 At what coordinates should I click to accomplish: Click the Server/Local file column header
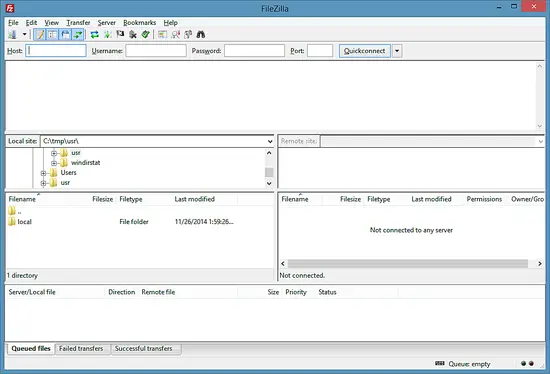(32, 292)
